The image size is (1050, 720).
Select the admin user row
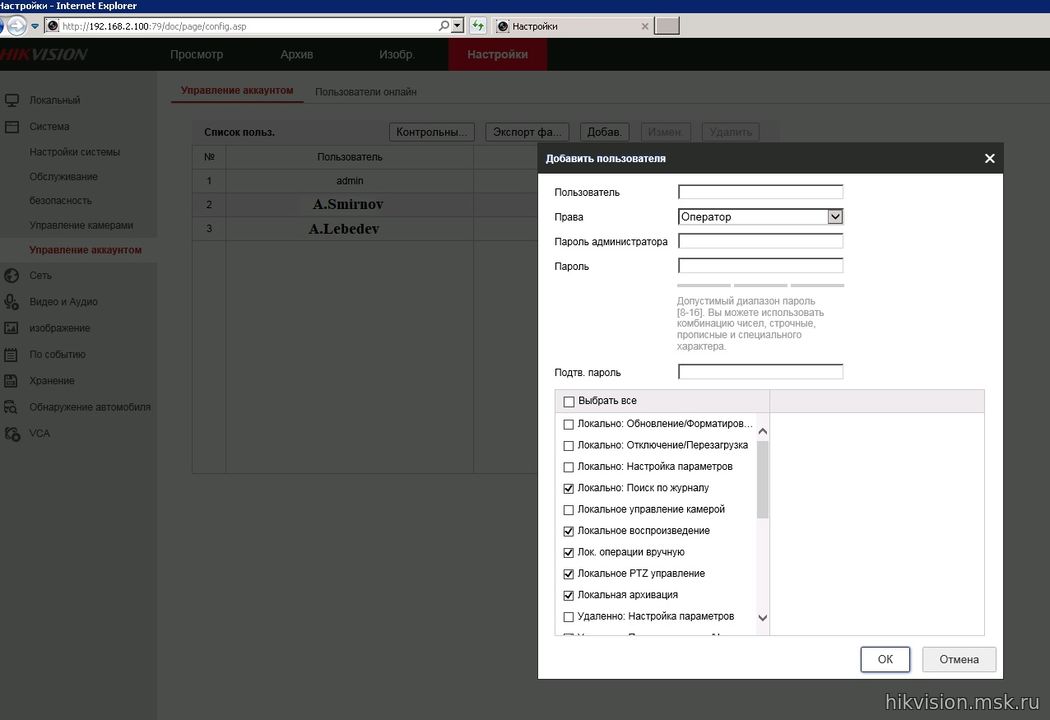pyautogui.click(x=365, y=181)
